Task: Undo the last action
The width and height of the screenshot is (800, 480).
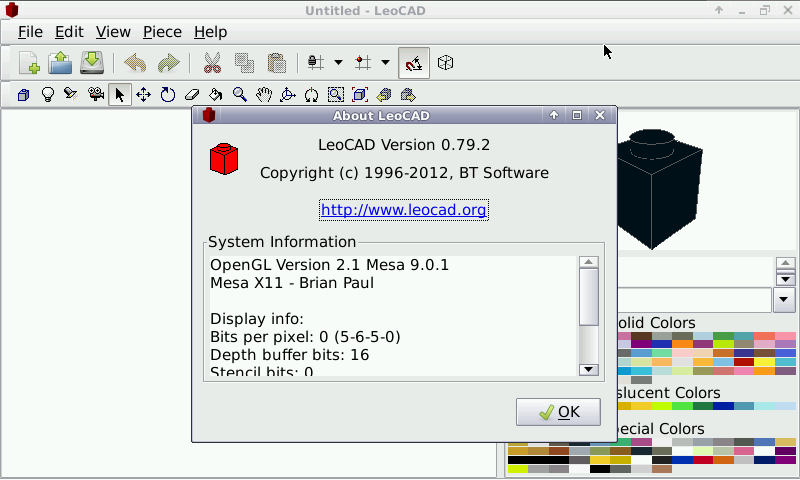Action: [x=135, y=63]
